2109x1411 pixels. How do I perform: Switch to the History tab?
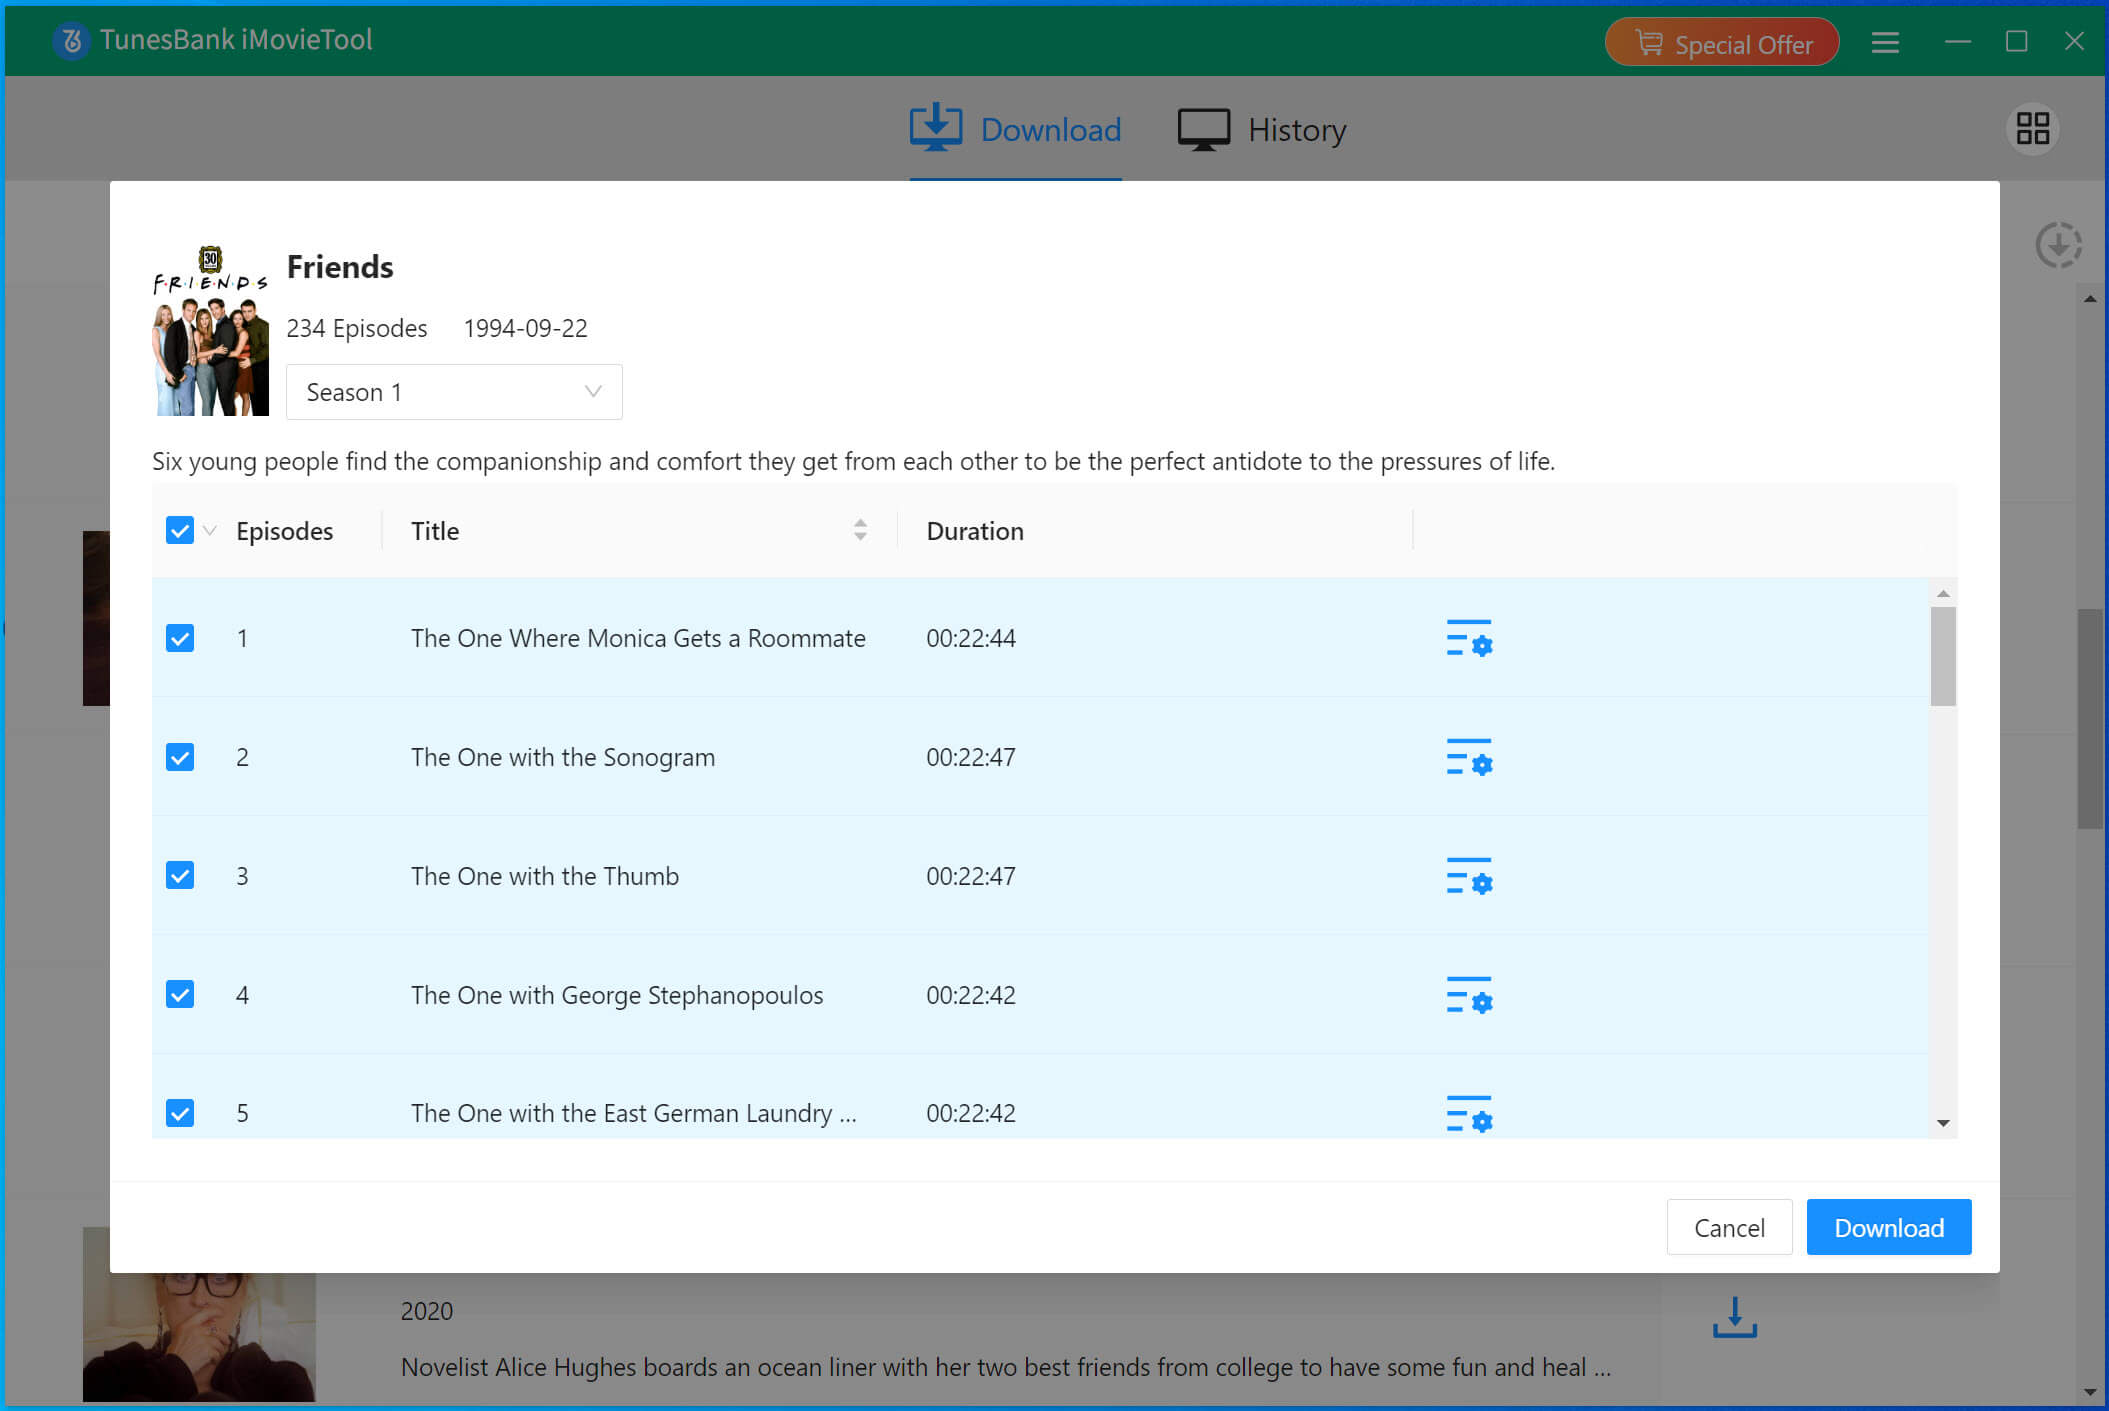coord(1262,130)
